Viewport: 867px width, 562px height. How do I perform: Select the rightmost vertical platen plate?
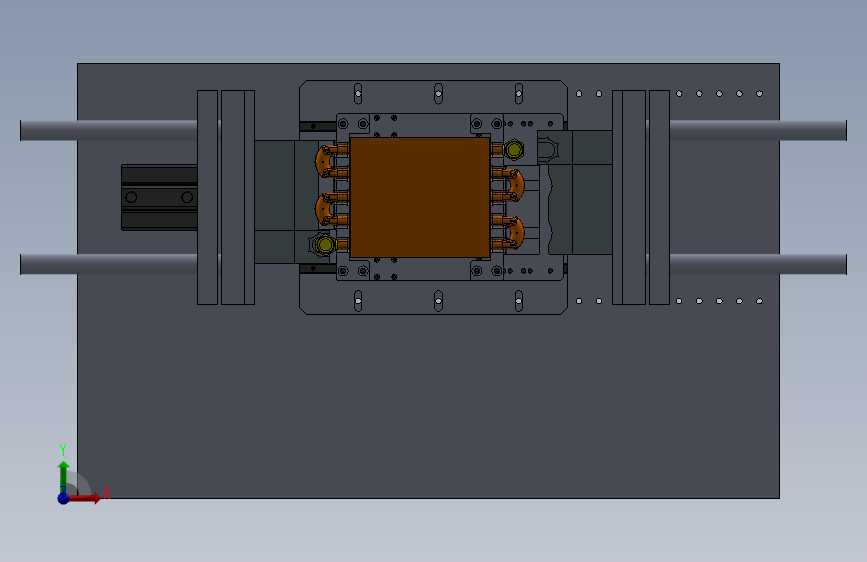click(x=660, y=197)
